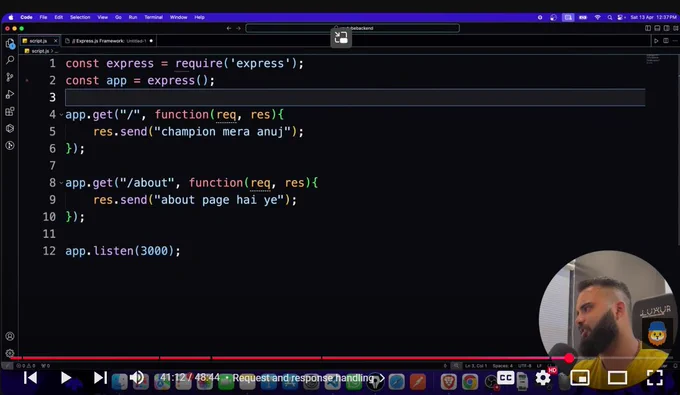Viewport: 680px width, 395px height.
Task: Click script.js in the breadcrumb
Action: point(40,51)
